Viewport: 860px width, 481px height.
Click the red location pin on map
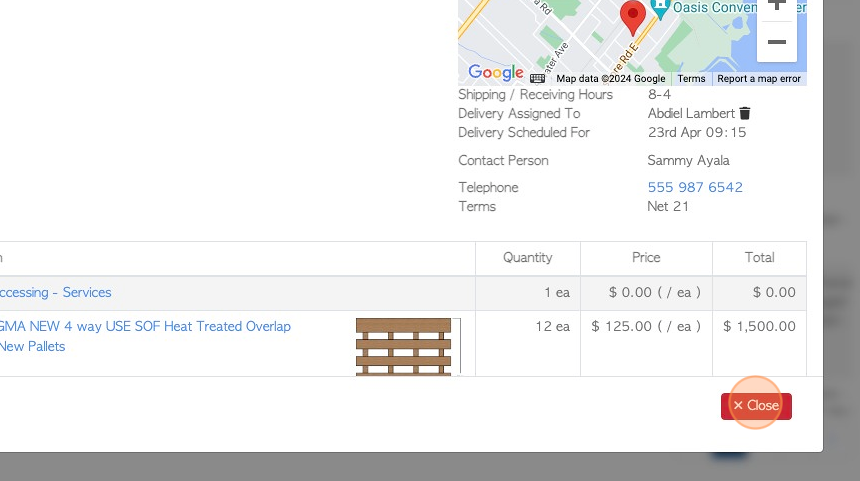click(x=632, y=17)
